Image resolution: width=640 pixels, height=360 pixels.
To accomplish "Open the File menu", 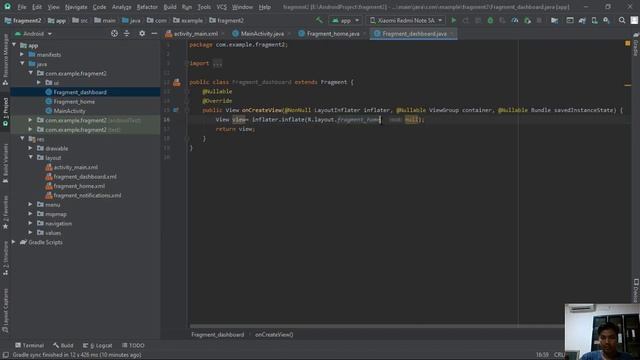I will (22, 7).
